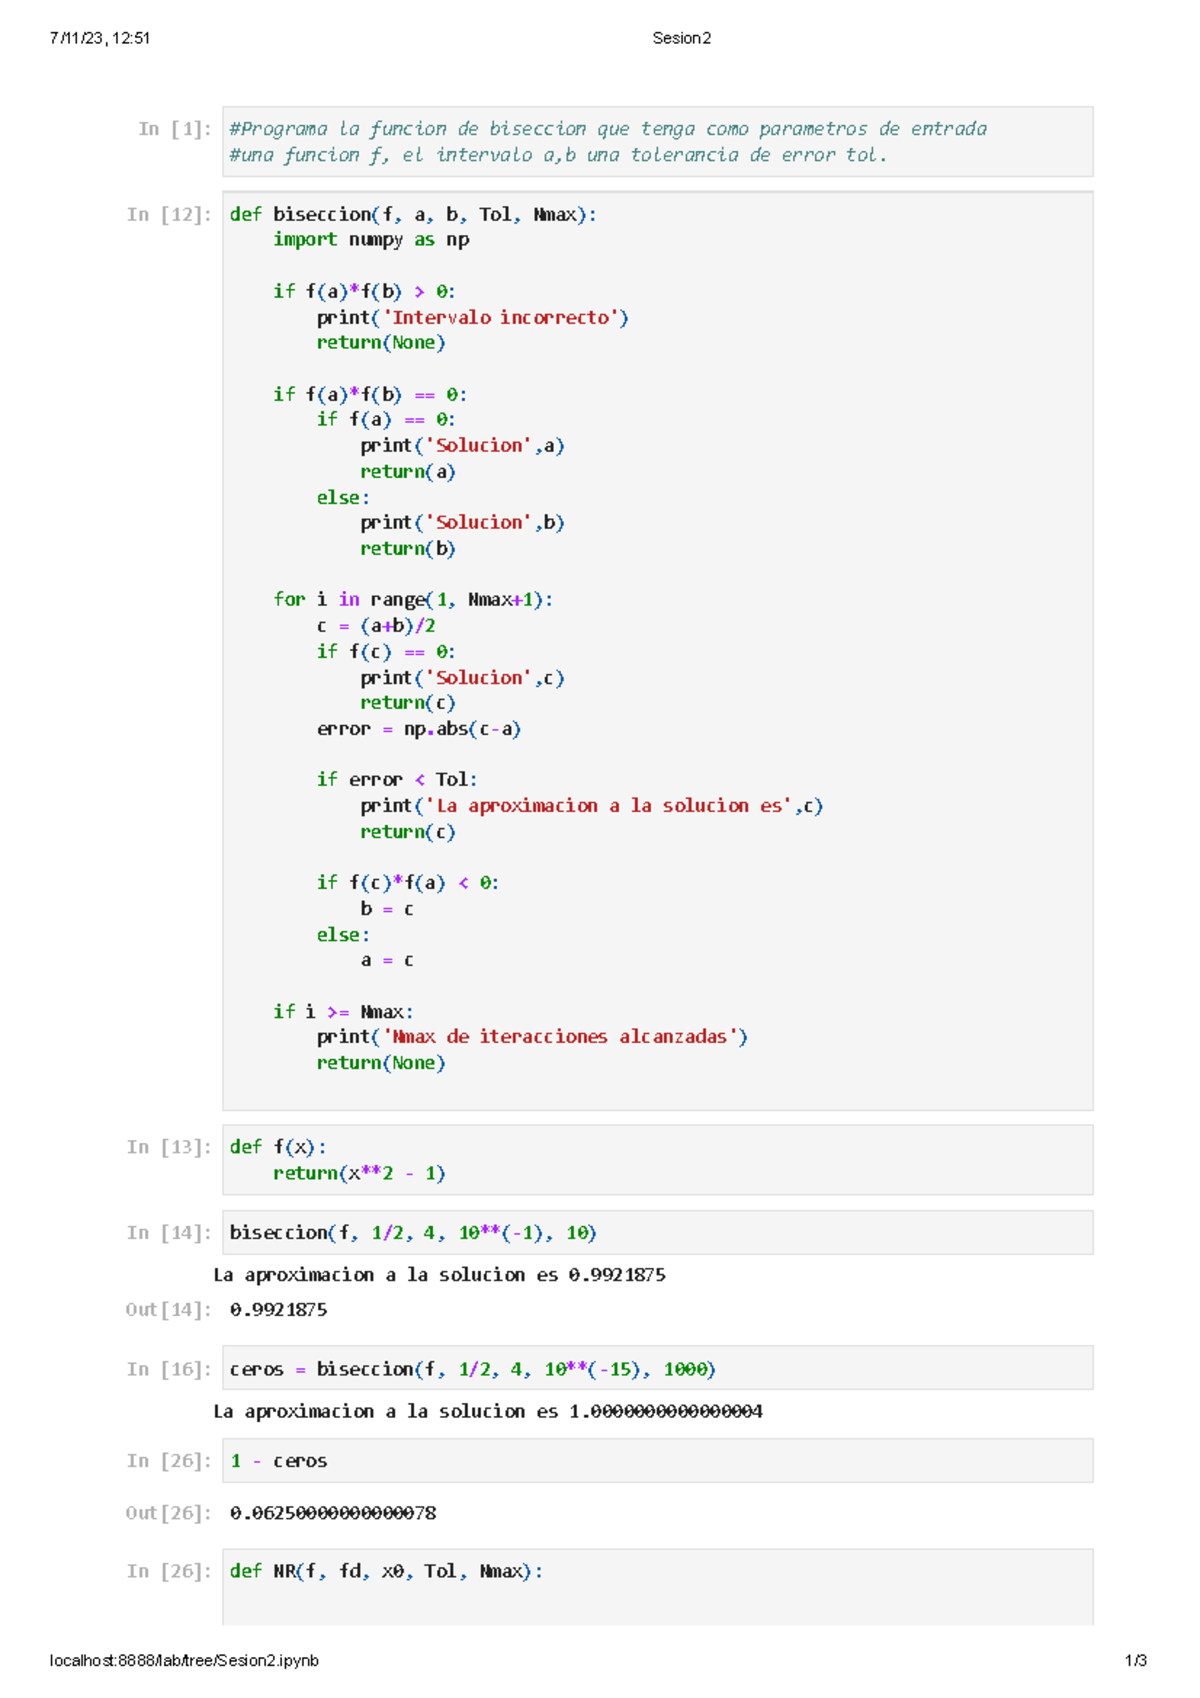Click the 'if f(c)*f(a) < 0:' line
The image size is (1200, 1698).
pyautogui.click(x=408, y=882)
